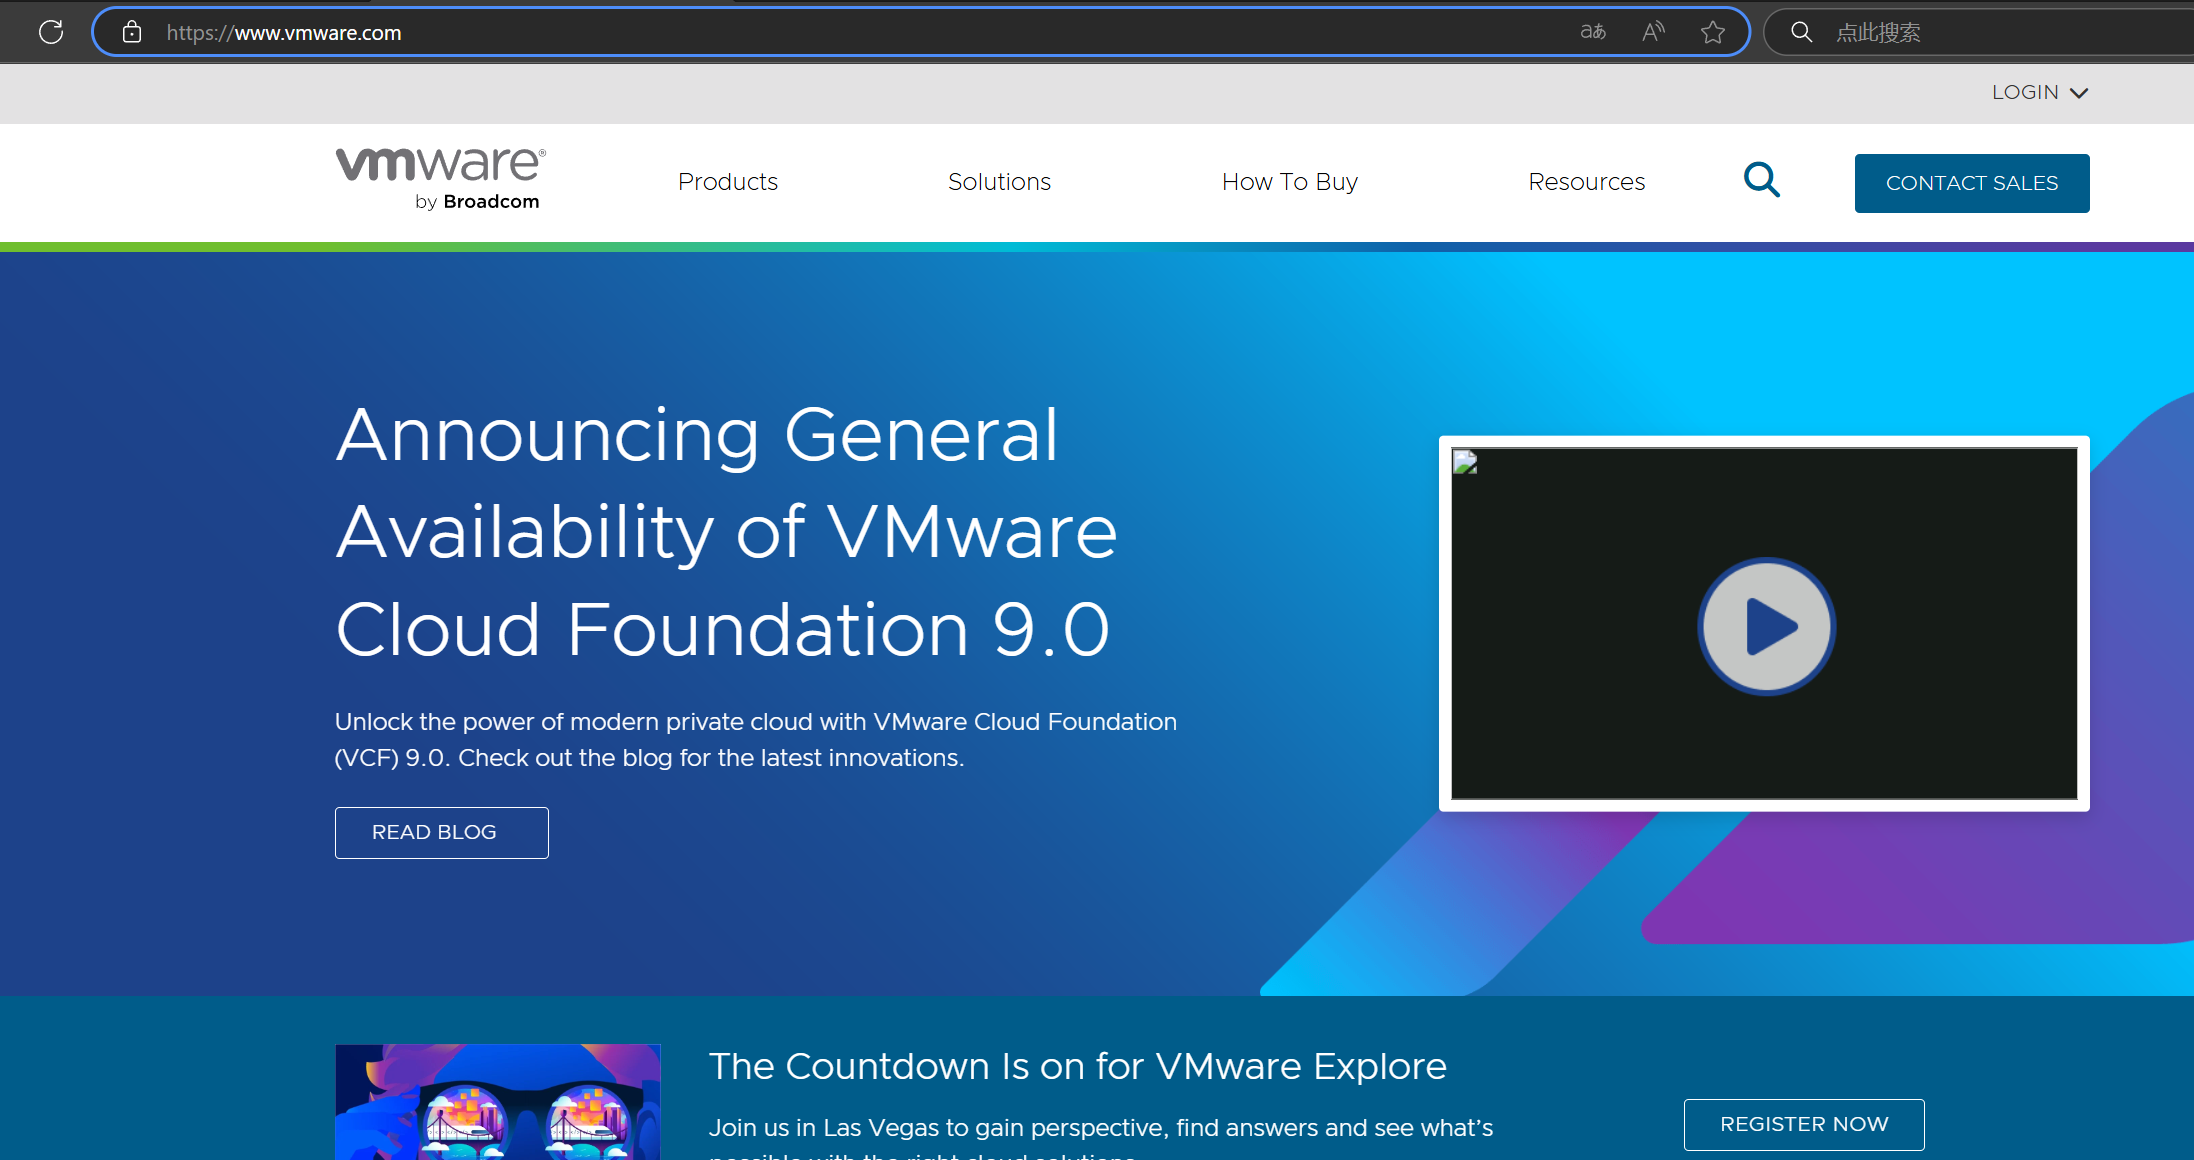Play the VMware Cloud Foundation video
This screenshot has width=2194, height=1160.
point(1766,626)
